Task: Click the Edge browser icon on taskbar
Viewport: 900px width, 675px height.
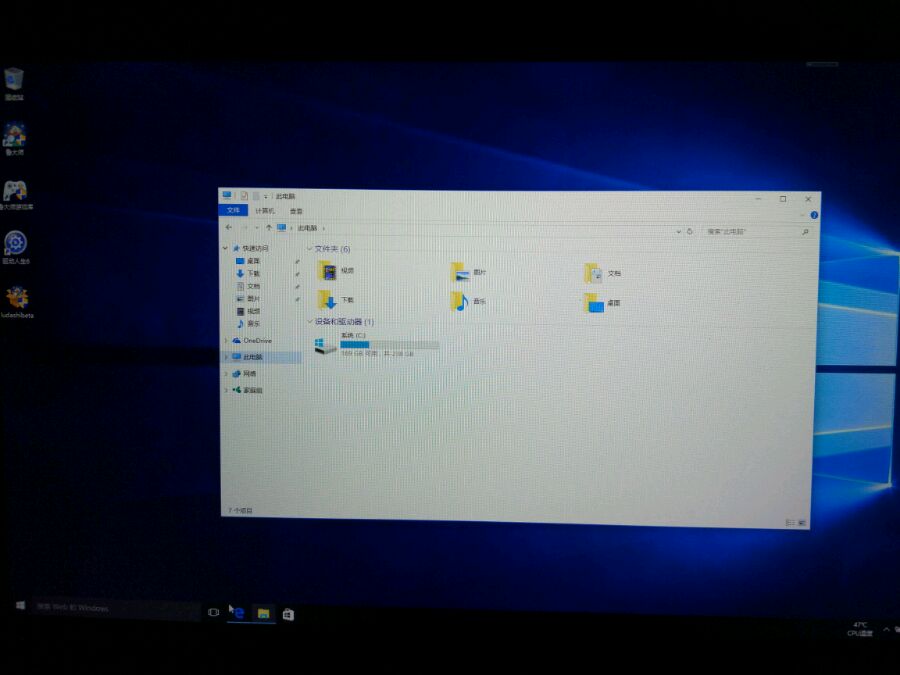Action: (238, 613)
